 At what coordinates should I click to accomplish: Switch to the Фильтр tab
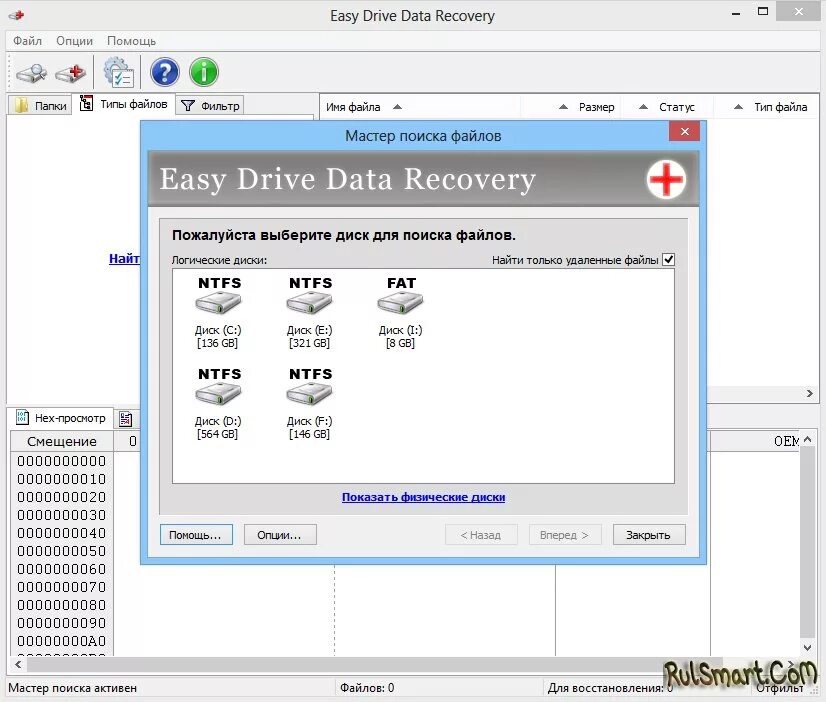pyautogui.click(x=210, y=105)
